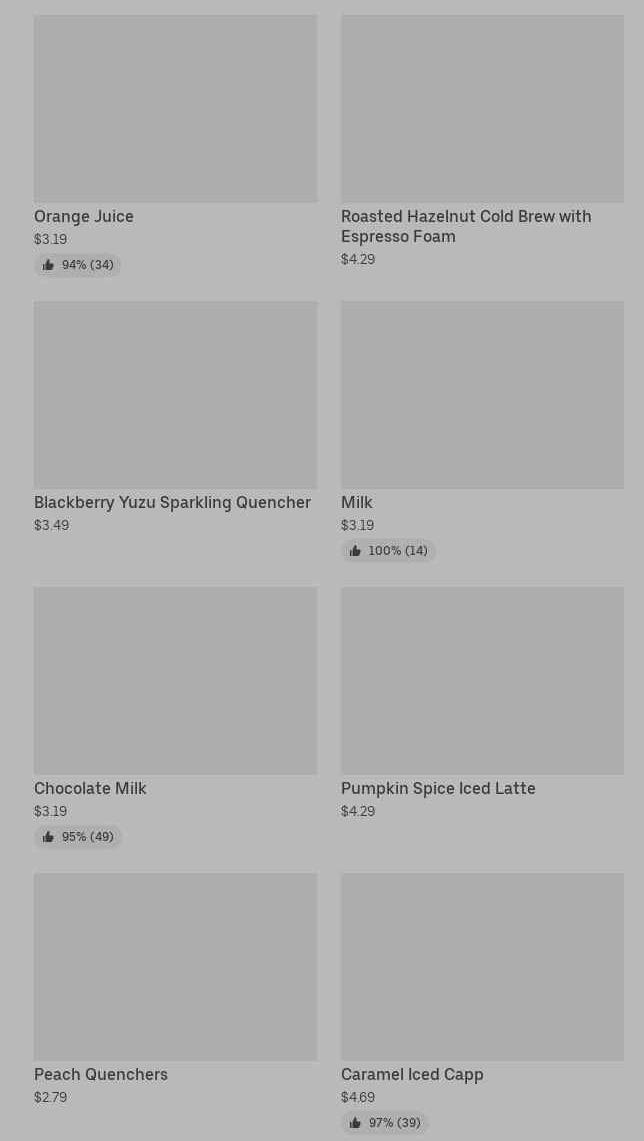Click thumbs-up icon on Caramel Iced Capp
644x1141 pixels.
355,1123
